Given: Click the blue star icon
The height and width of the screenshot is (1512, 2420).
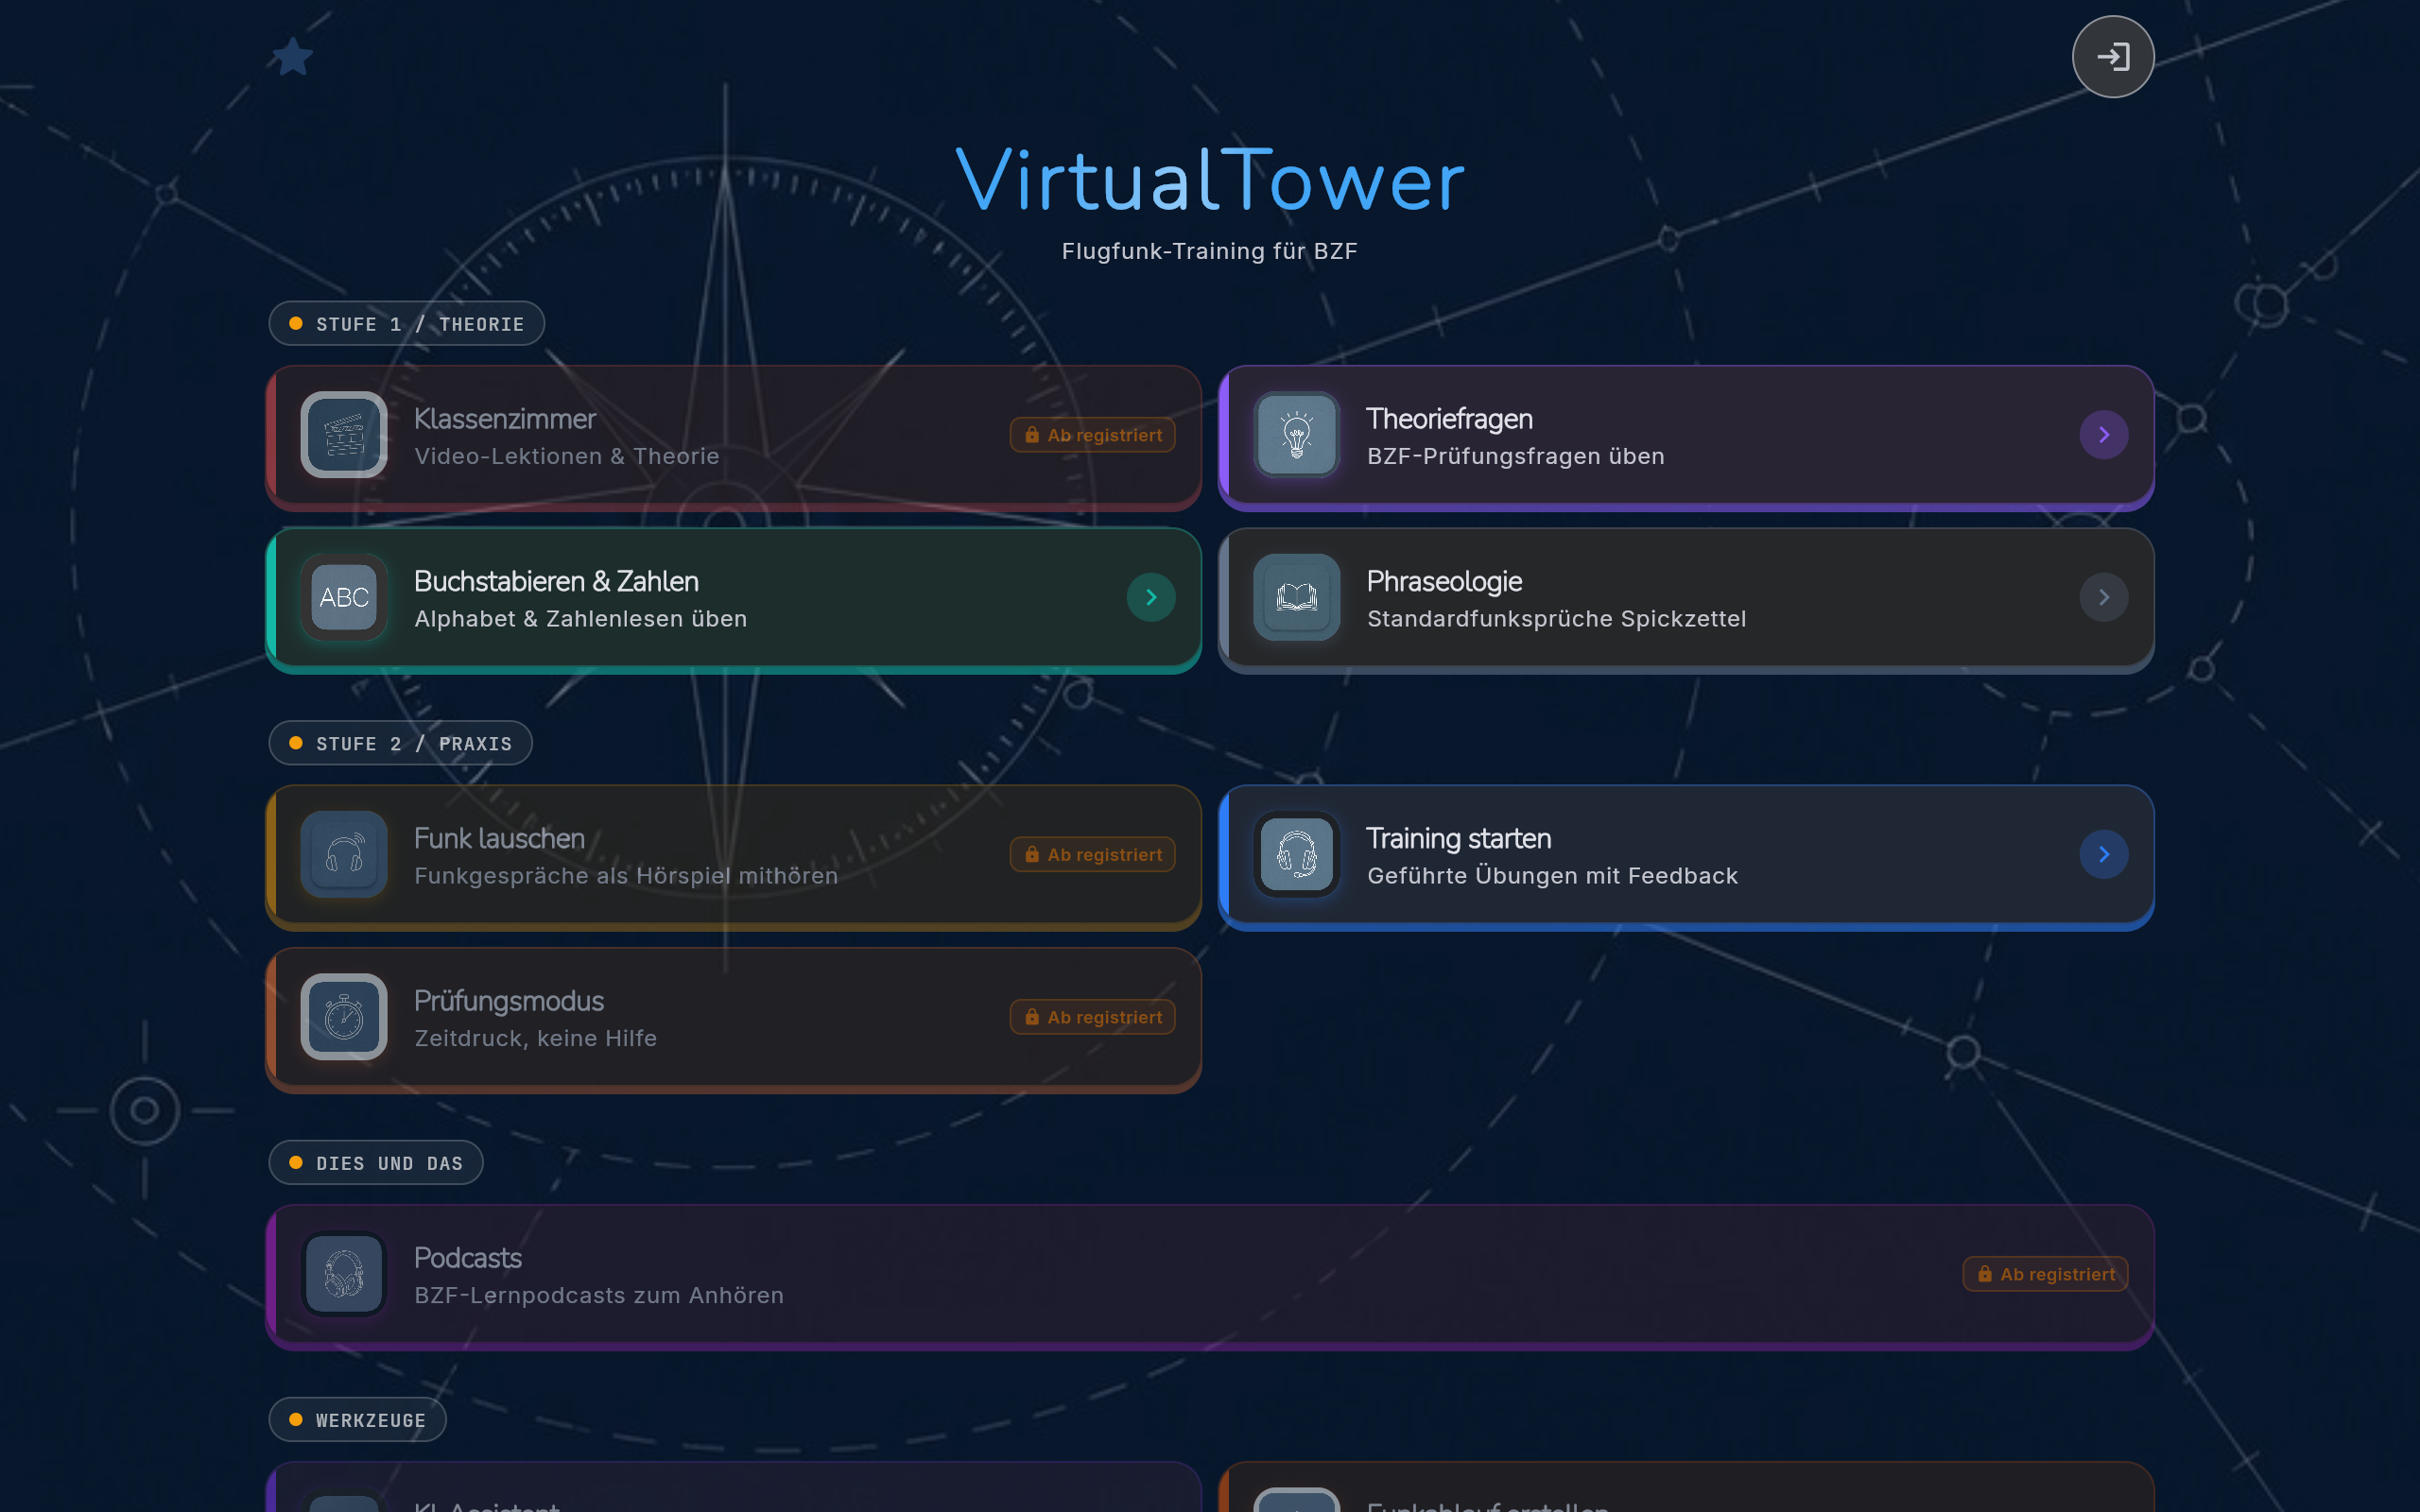Looking at the screenshot, I should click(x=293, y=57).
